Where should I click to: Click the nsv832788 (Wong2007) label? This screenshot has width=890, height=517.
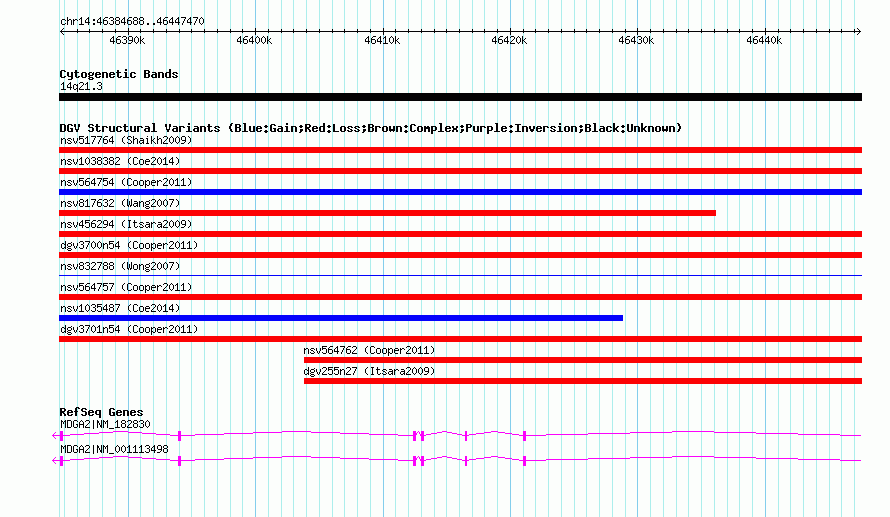[120, 266]
